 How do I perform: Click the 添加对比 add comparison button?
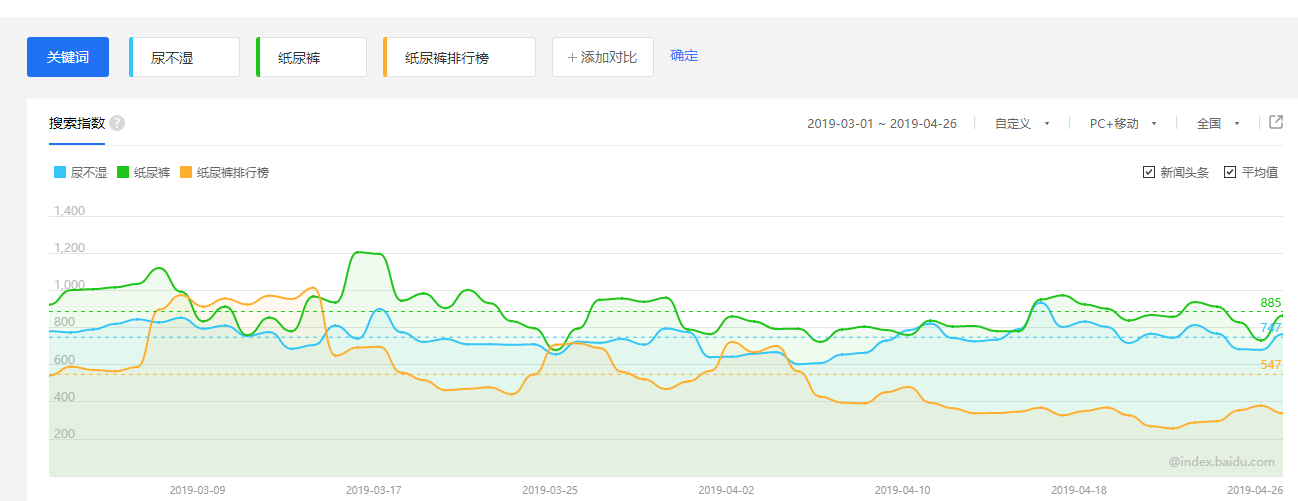tap(602, 57)
